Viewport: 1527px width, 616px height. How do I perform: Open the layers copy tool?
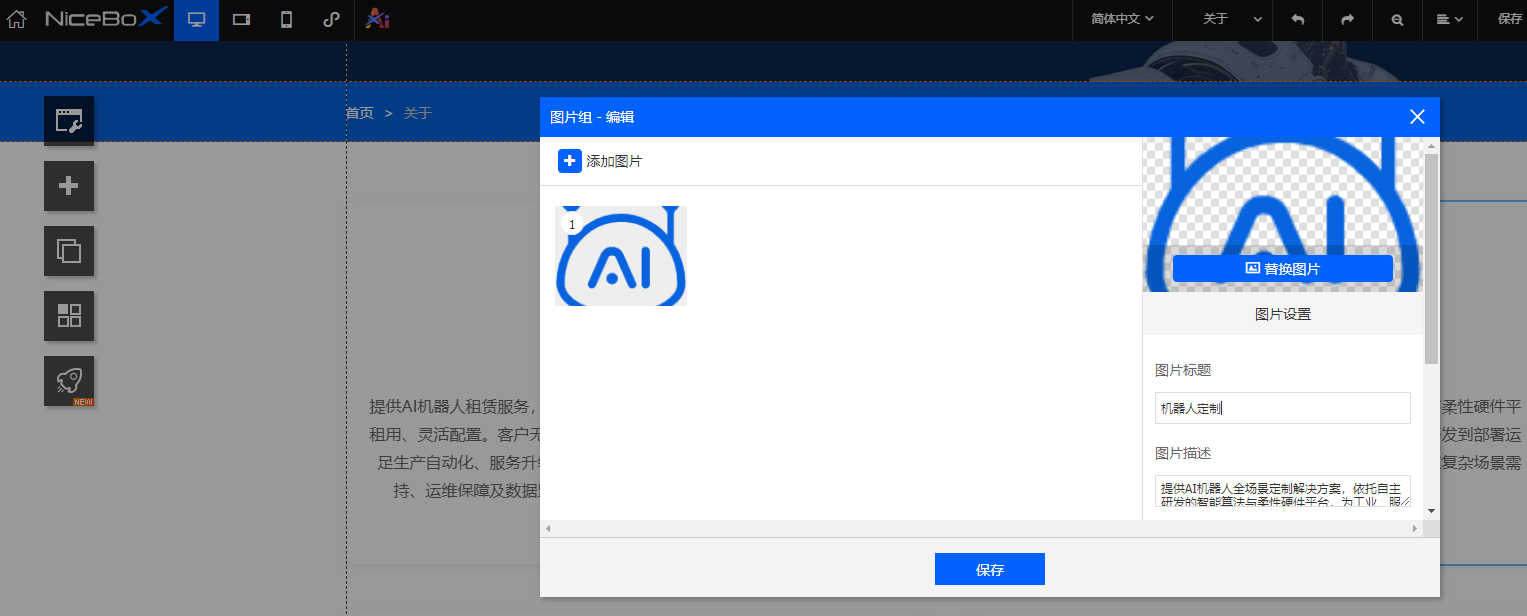pyautogui.click(x=69, y=251)
